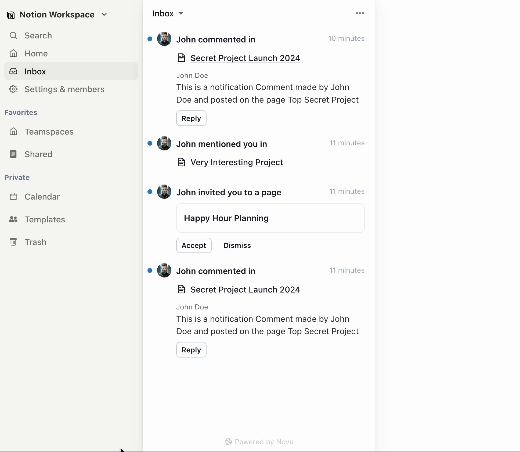520x452 pixels.
Task: Accept the Happy Hour Planning invitation
Action: pyautogui.click(x=194, y=245)
